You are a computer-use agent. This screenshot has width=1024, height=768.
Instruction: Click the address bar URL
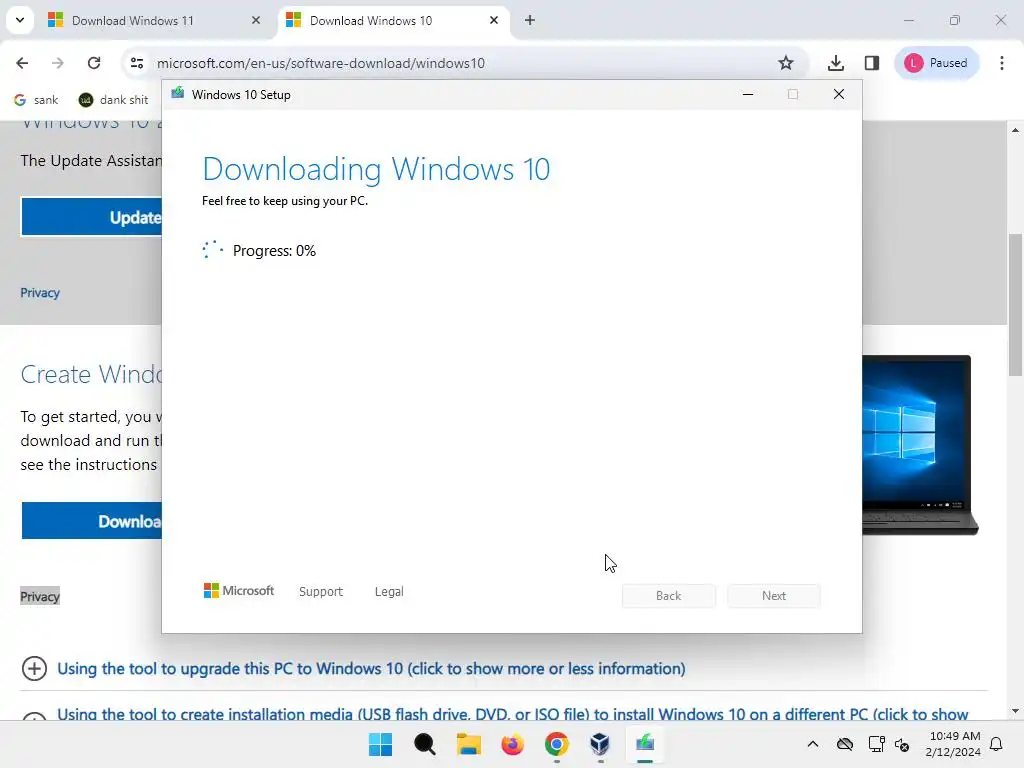(321, 63)
